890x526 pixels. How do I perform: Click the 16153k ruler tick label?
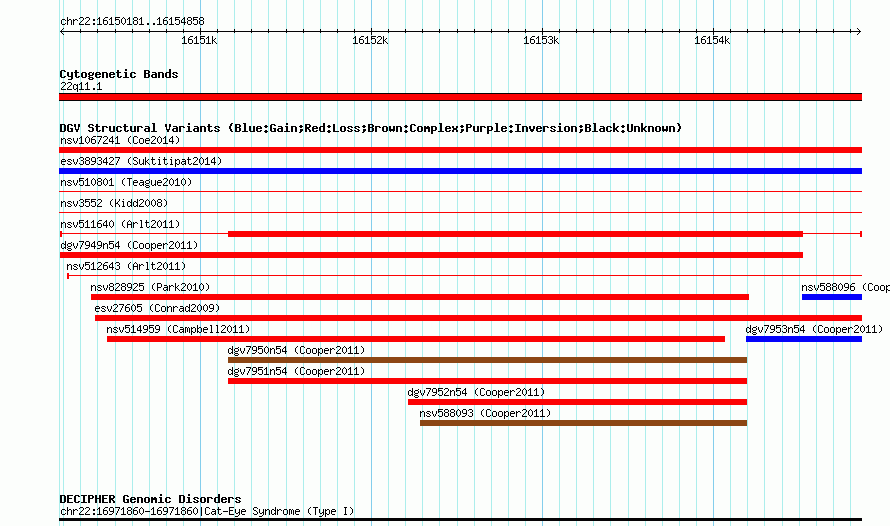click(541, 40)
